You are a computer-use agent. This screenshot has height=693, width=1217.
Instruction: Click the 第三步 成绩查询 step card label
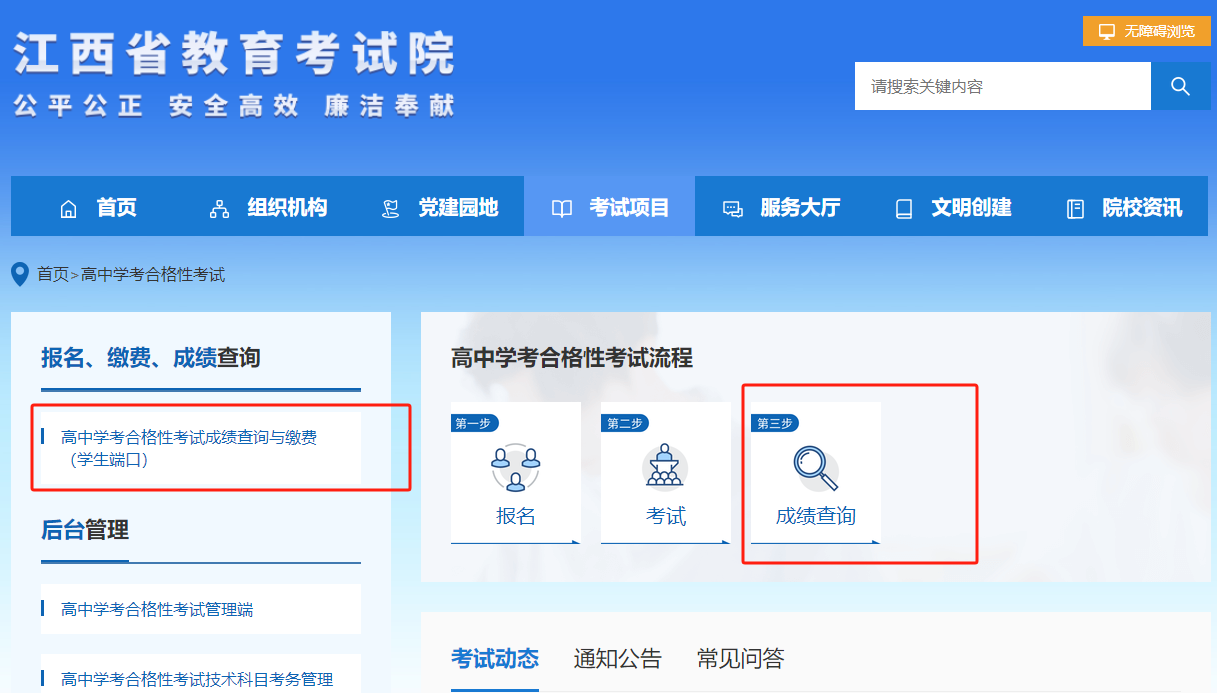[816, 516]
